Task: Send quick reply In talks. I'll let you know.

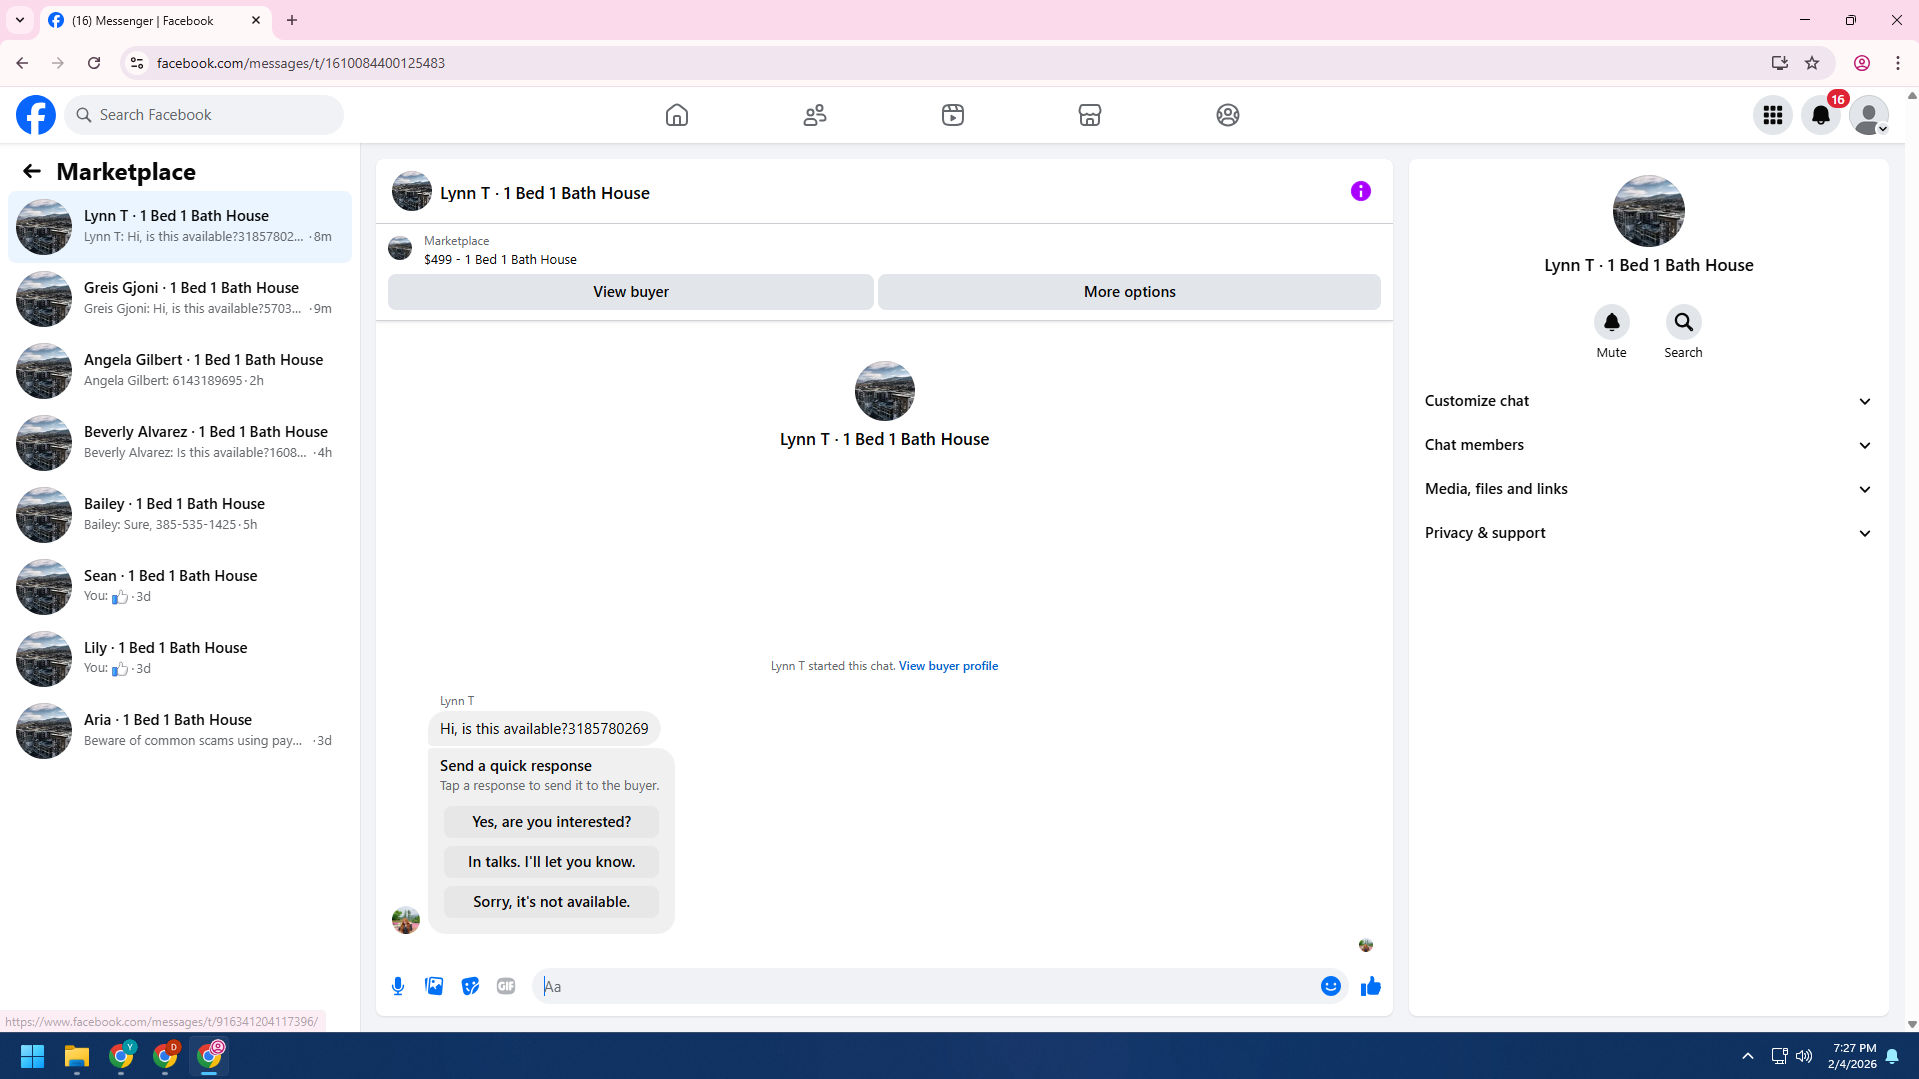Action: [552, 862]
